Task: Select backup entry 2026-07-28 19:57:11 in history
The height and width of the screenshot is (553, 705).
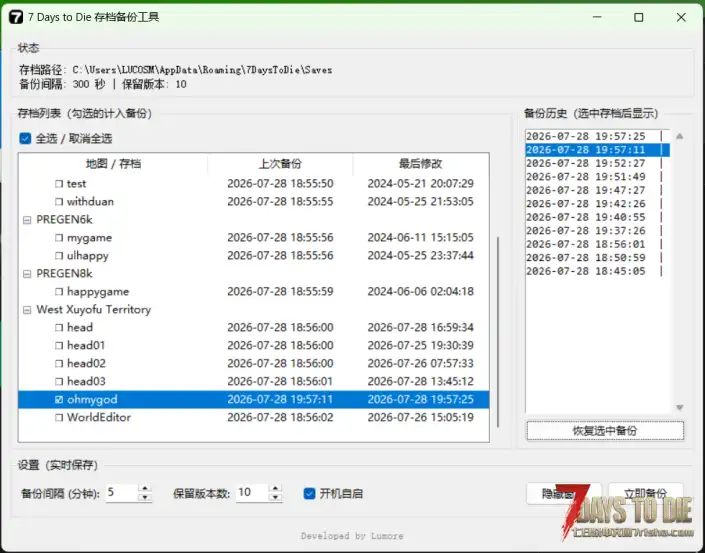Action: pyautogui.click(x=598, y=150)
